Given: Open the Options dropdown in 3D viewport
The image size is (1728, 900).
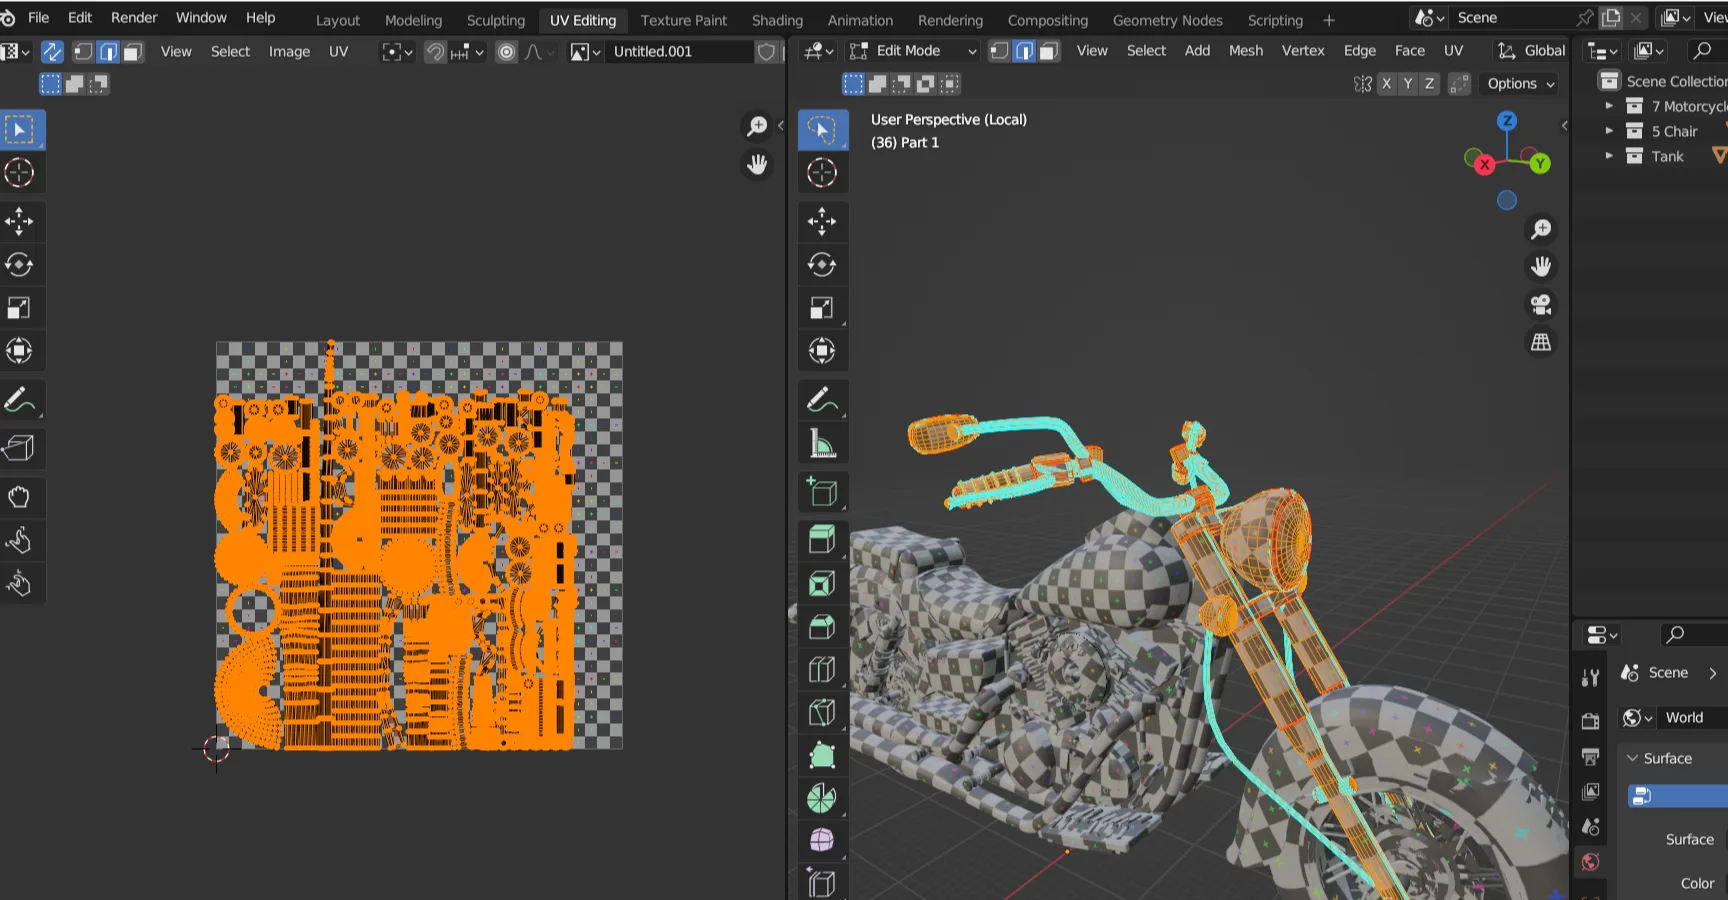Looking at the screenshot, I should click(1521, 84).
